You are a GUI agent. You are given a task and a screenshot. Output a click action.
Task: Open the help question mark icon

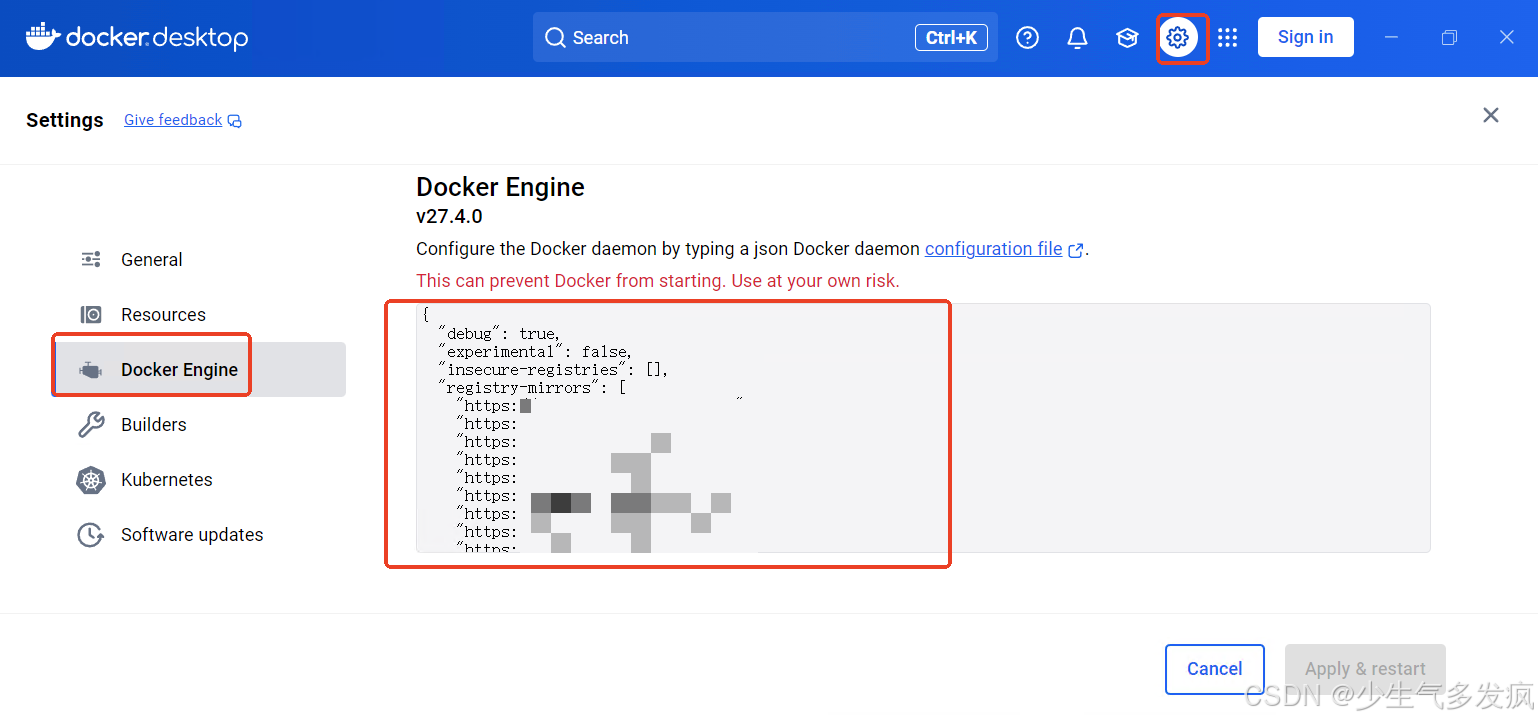pos(1027,38)
